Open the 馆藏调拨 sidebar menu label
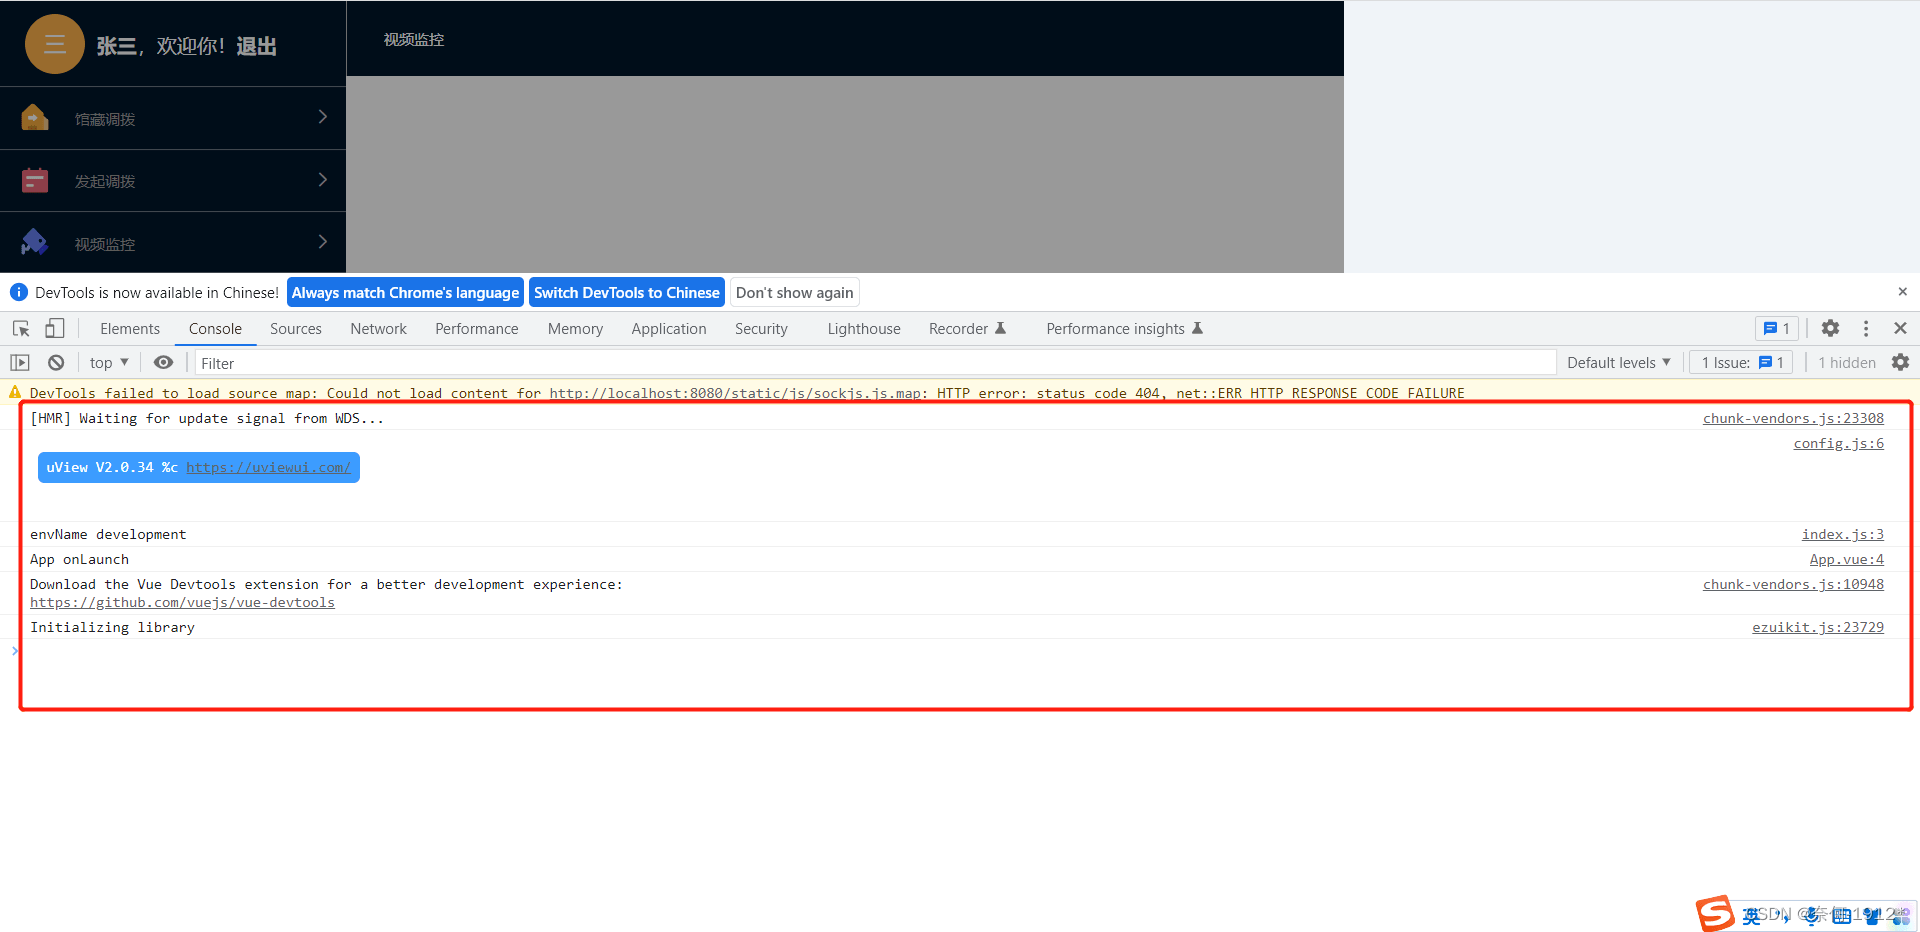 [105, 119]
